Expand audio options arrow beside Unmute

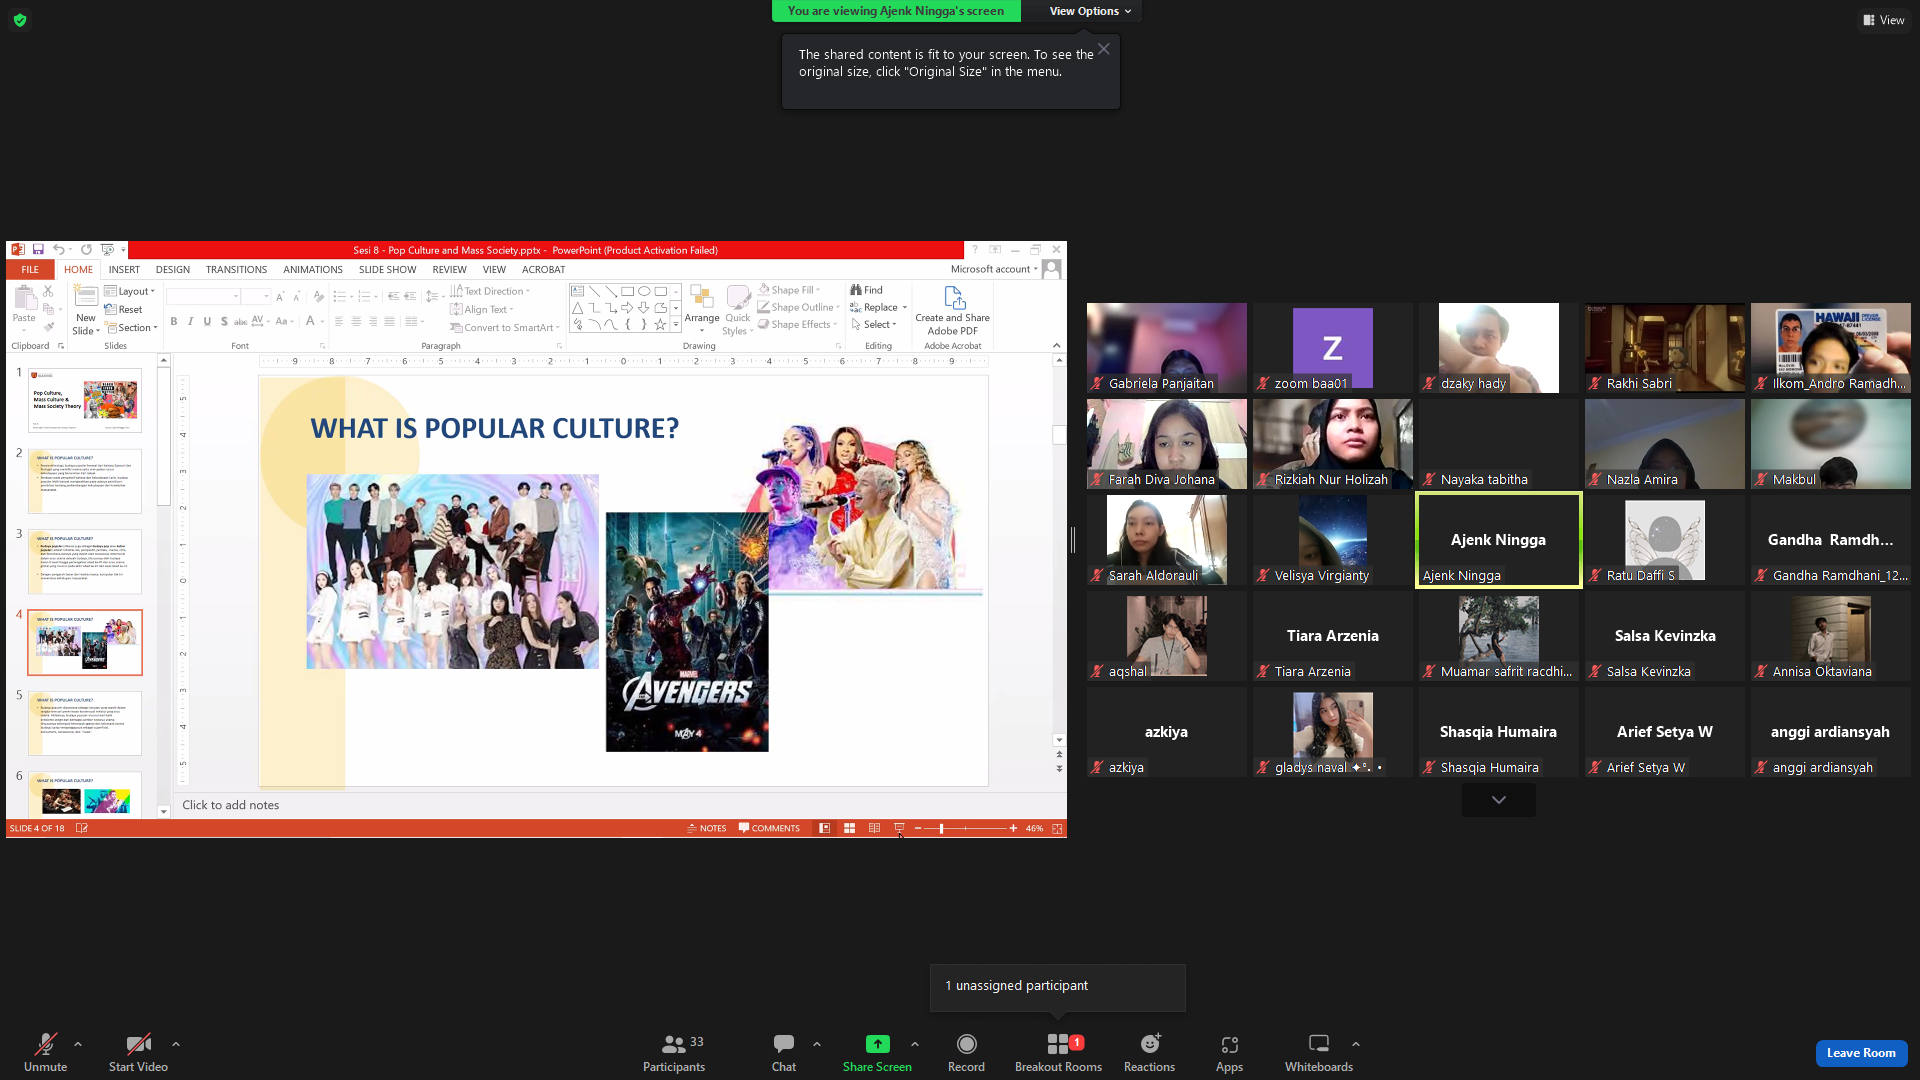click(x=78, y=1044)
